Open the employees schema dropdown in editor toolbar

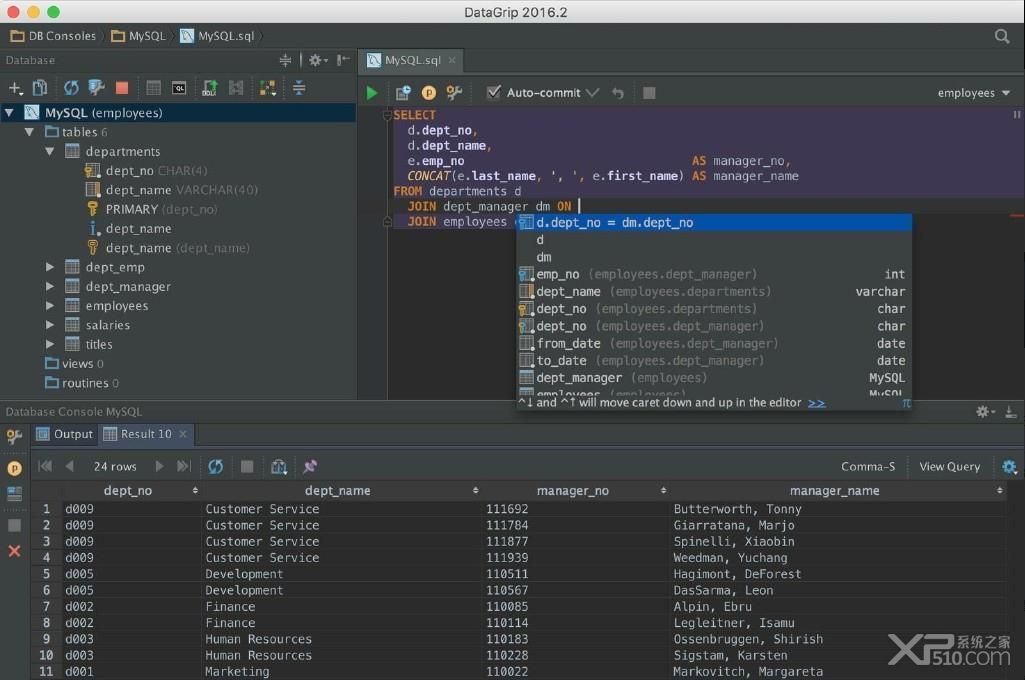(x=973, y=93)
